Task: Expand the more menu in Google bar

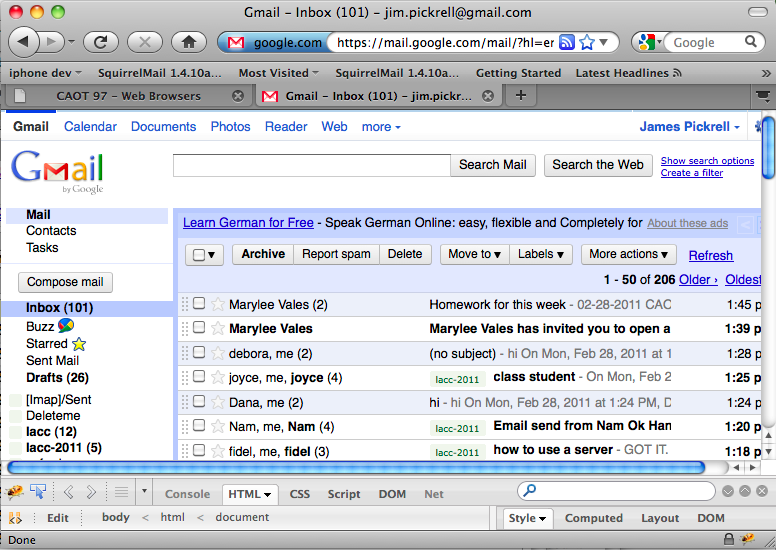Action: click(381, 127)
